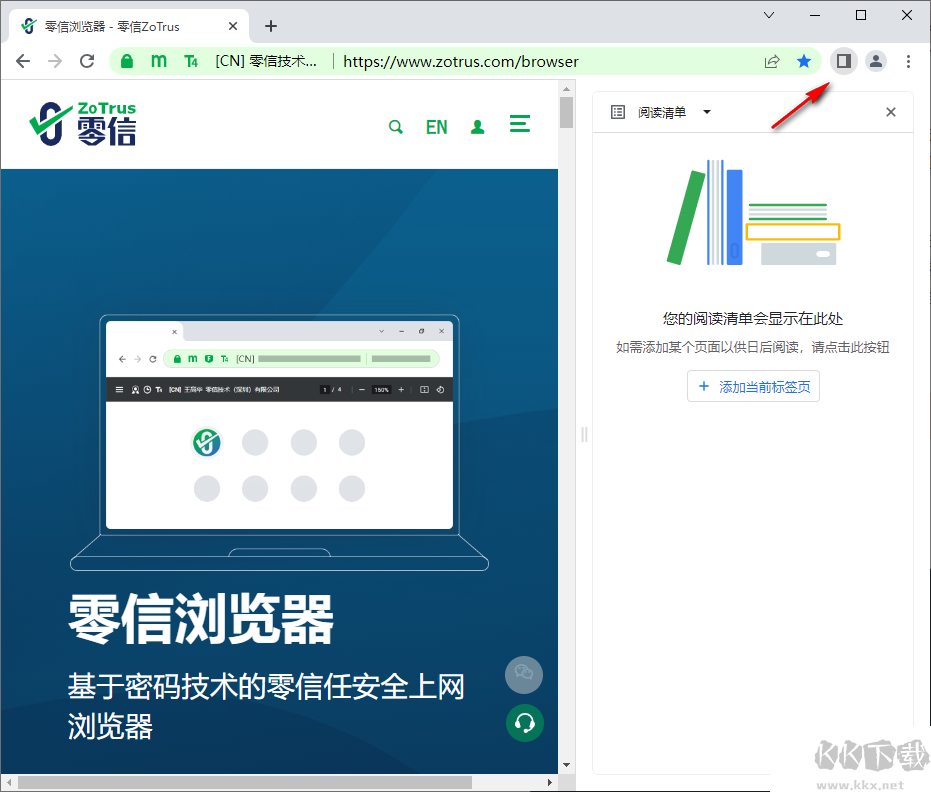Click the share icon next to the address bar
This screenshot has width=931, height=792.
point(771,61)
